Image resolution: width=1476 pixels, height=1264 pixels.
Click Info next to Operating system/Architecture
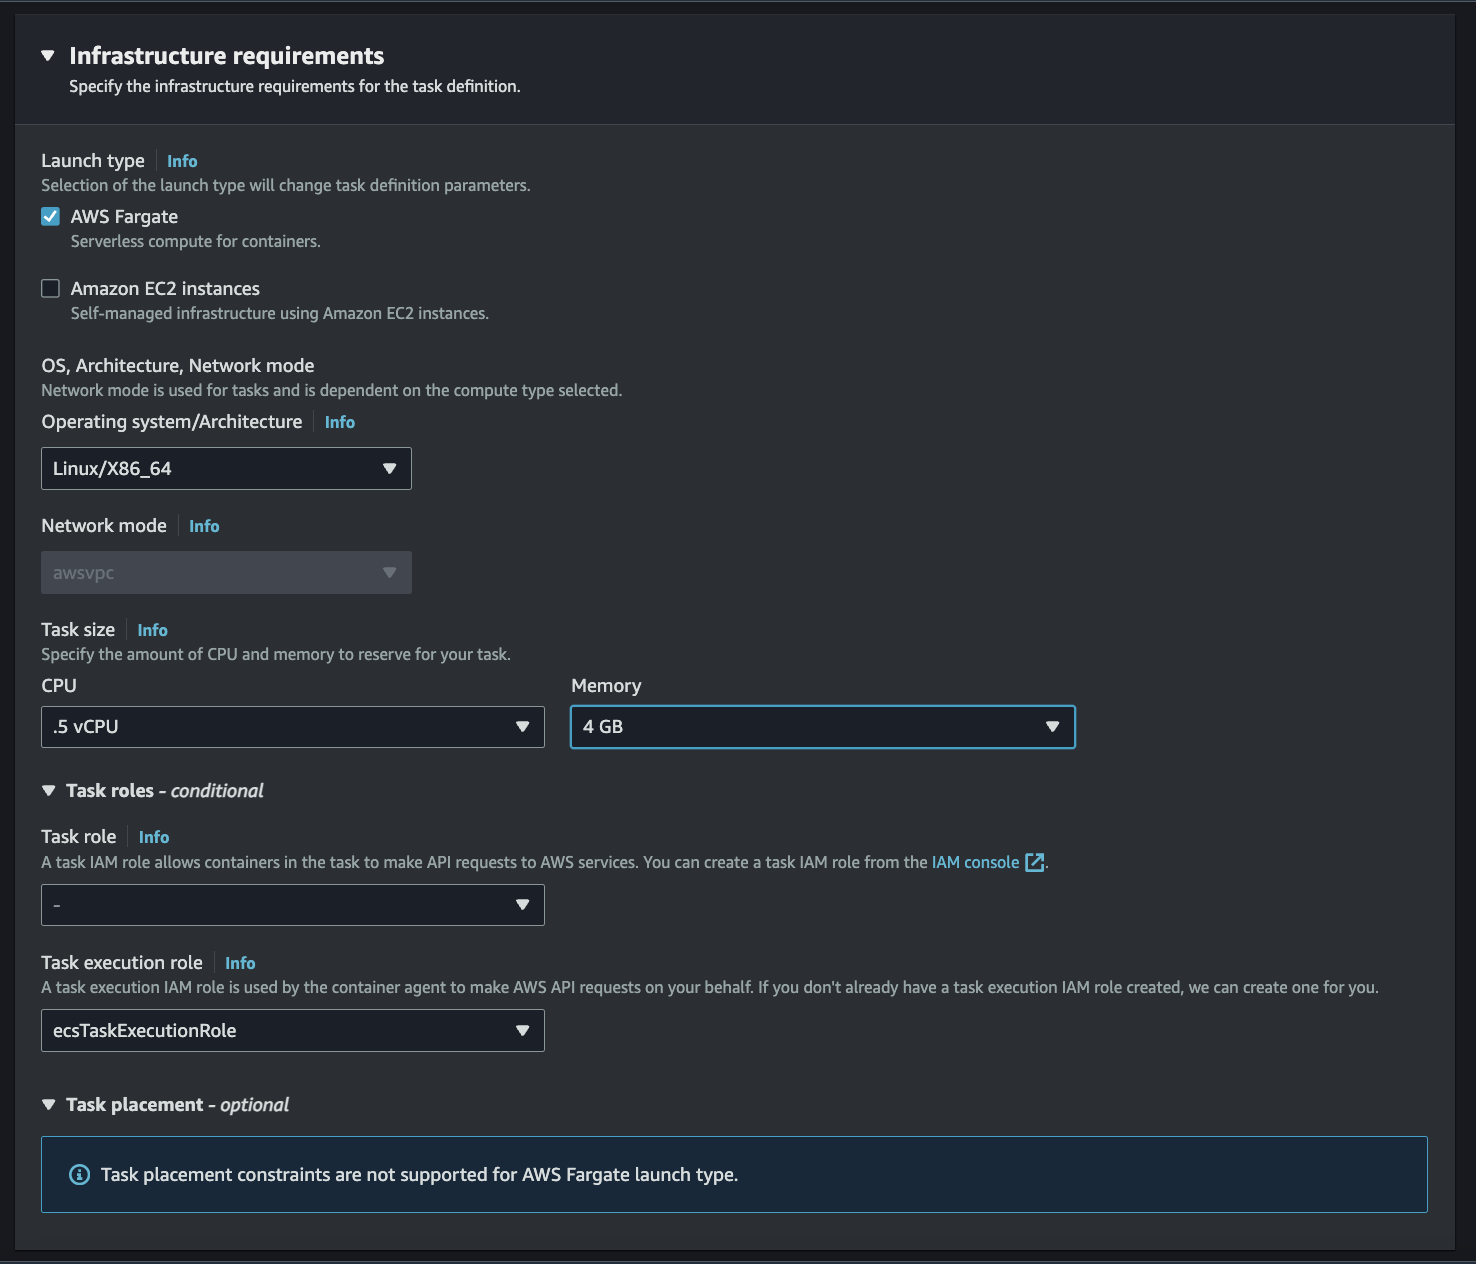[x=339, y=422]
